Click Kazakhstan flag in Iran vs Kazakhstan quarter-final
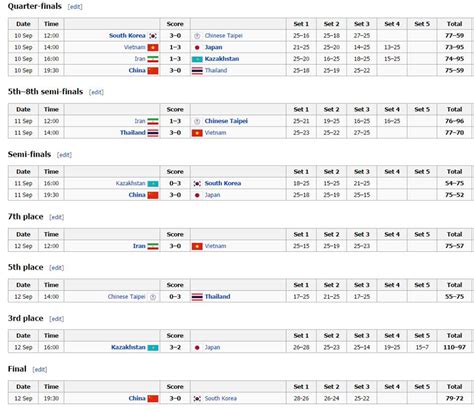474x412 pixels. (197, 59)
